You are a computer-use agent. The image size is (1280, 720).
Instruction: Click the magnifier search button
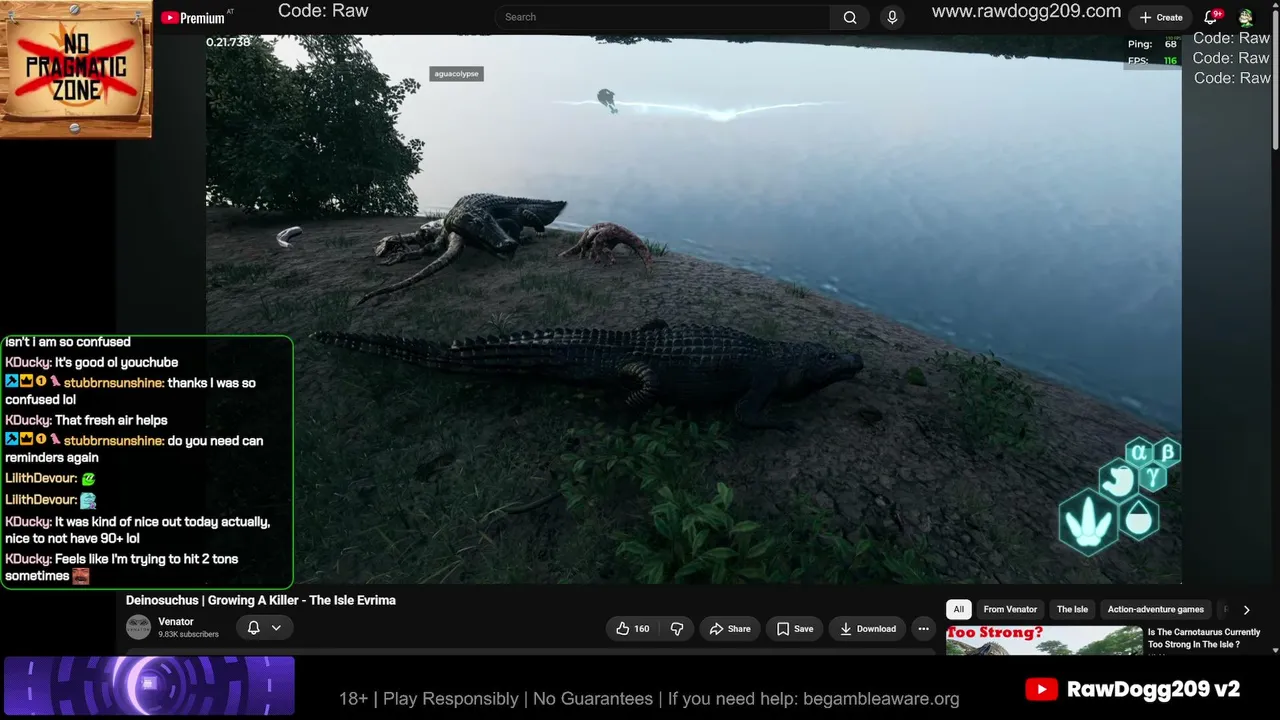point(850,17)
